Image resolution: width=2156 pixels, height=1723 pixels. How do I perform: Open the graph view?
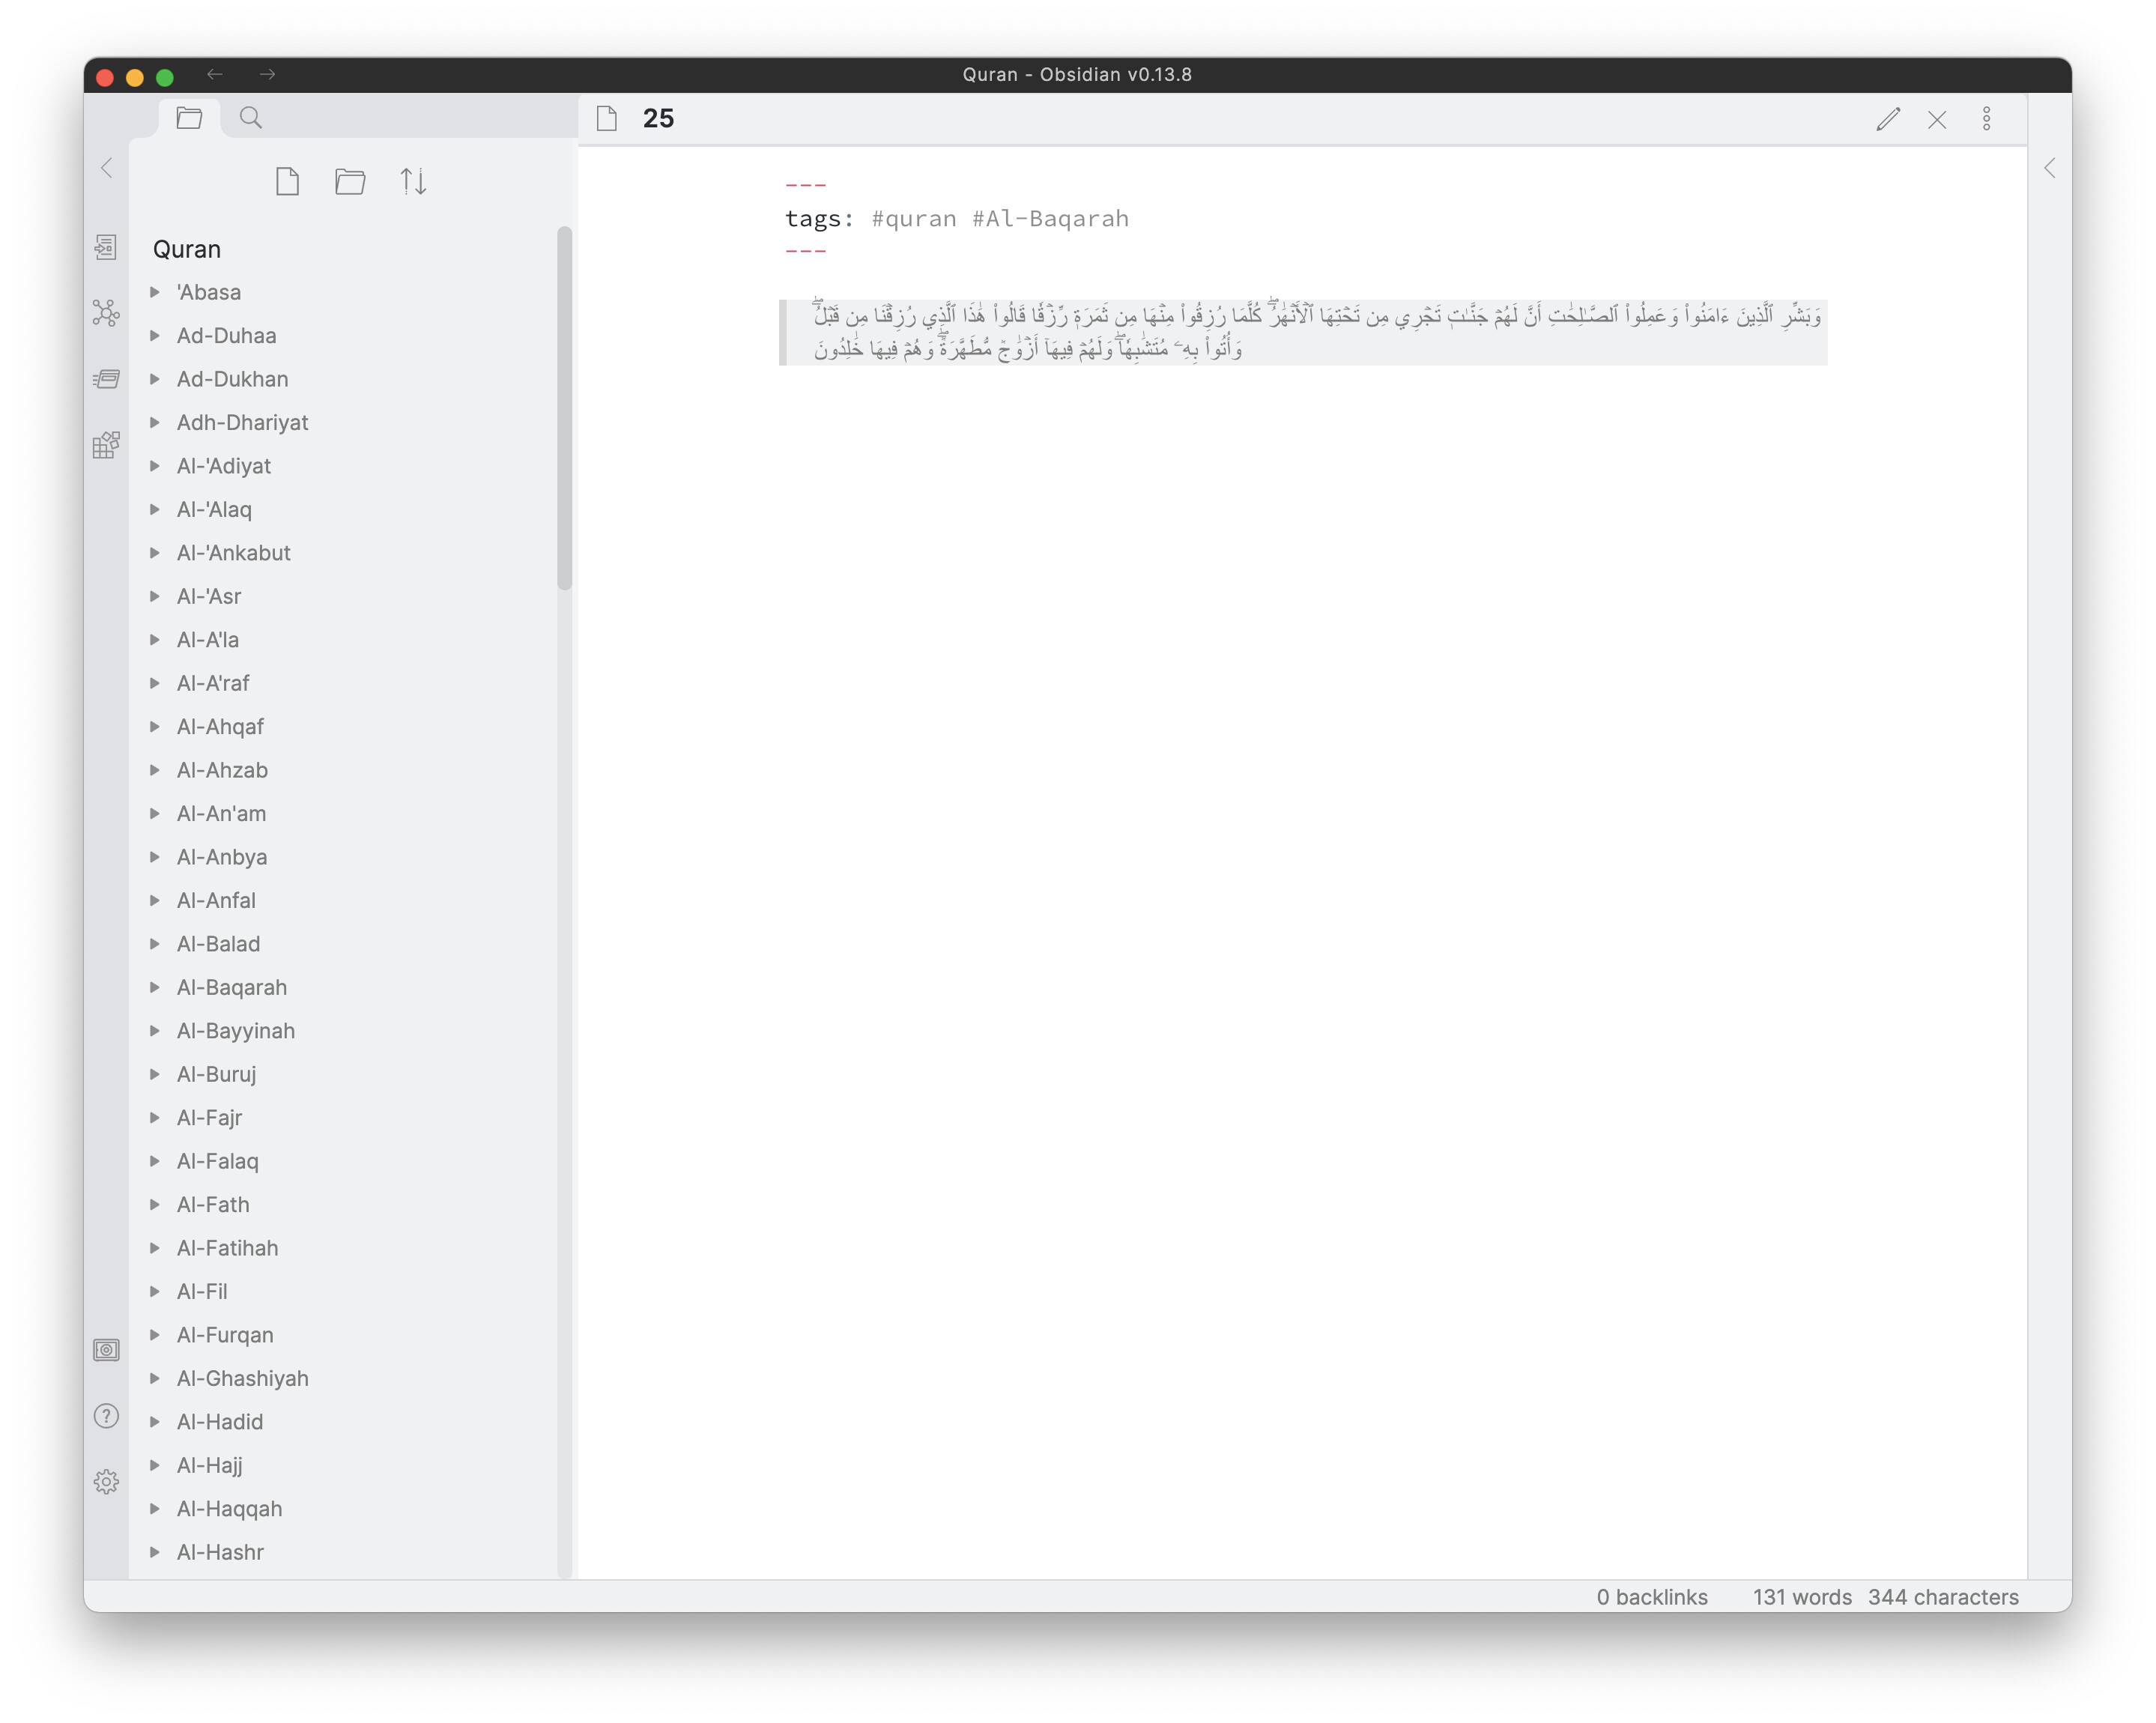(x=106, y=313)
